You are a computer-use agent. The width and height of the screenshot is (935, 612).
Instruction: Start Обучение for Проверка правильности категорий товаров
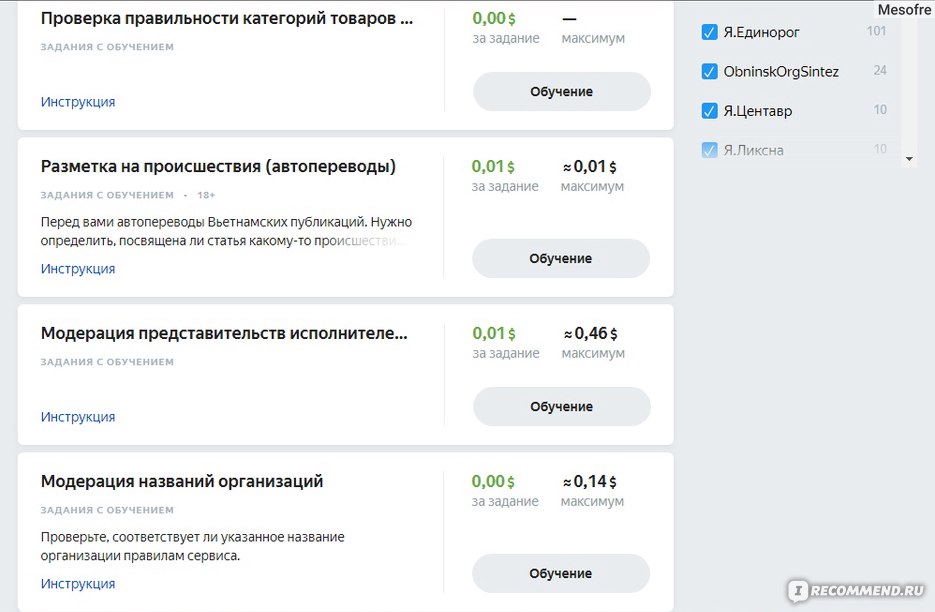[561, 91]
